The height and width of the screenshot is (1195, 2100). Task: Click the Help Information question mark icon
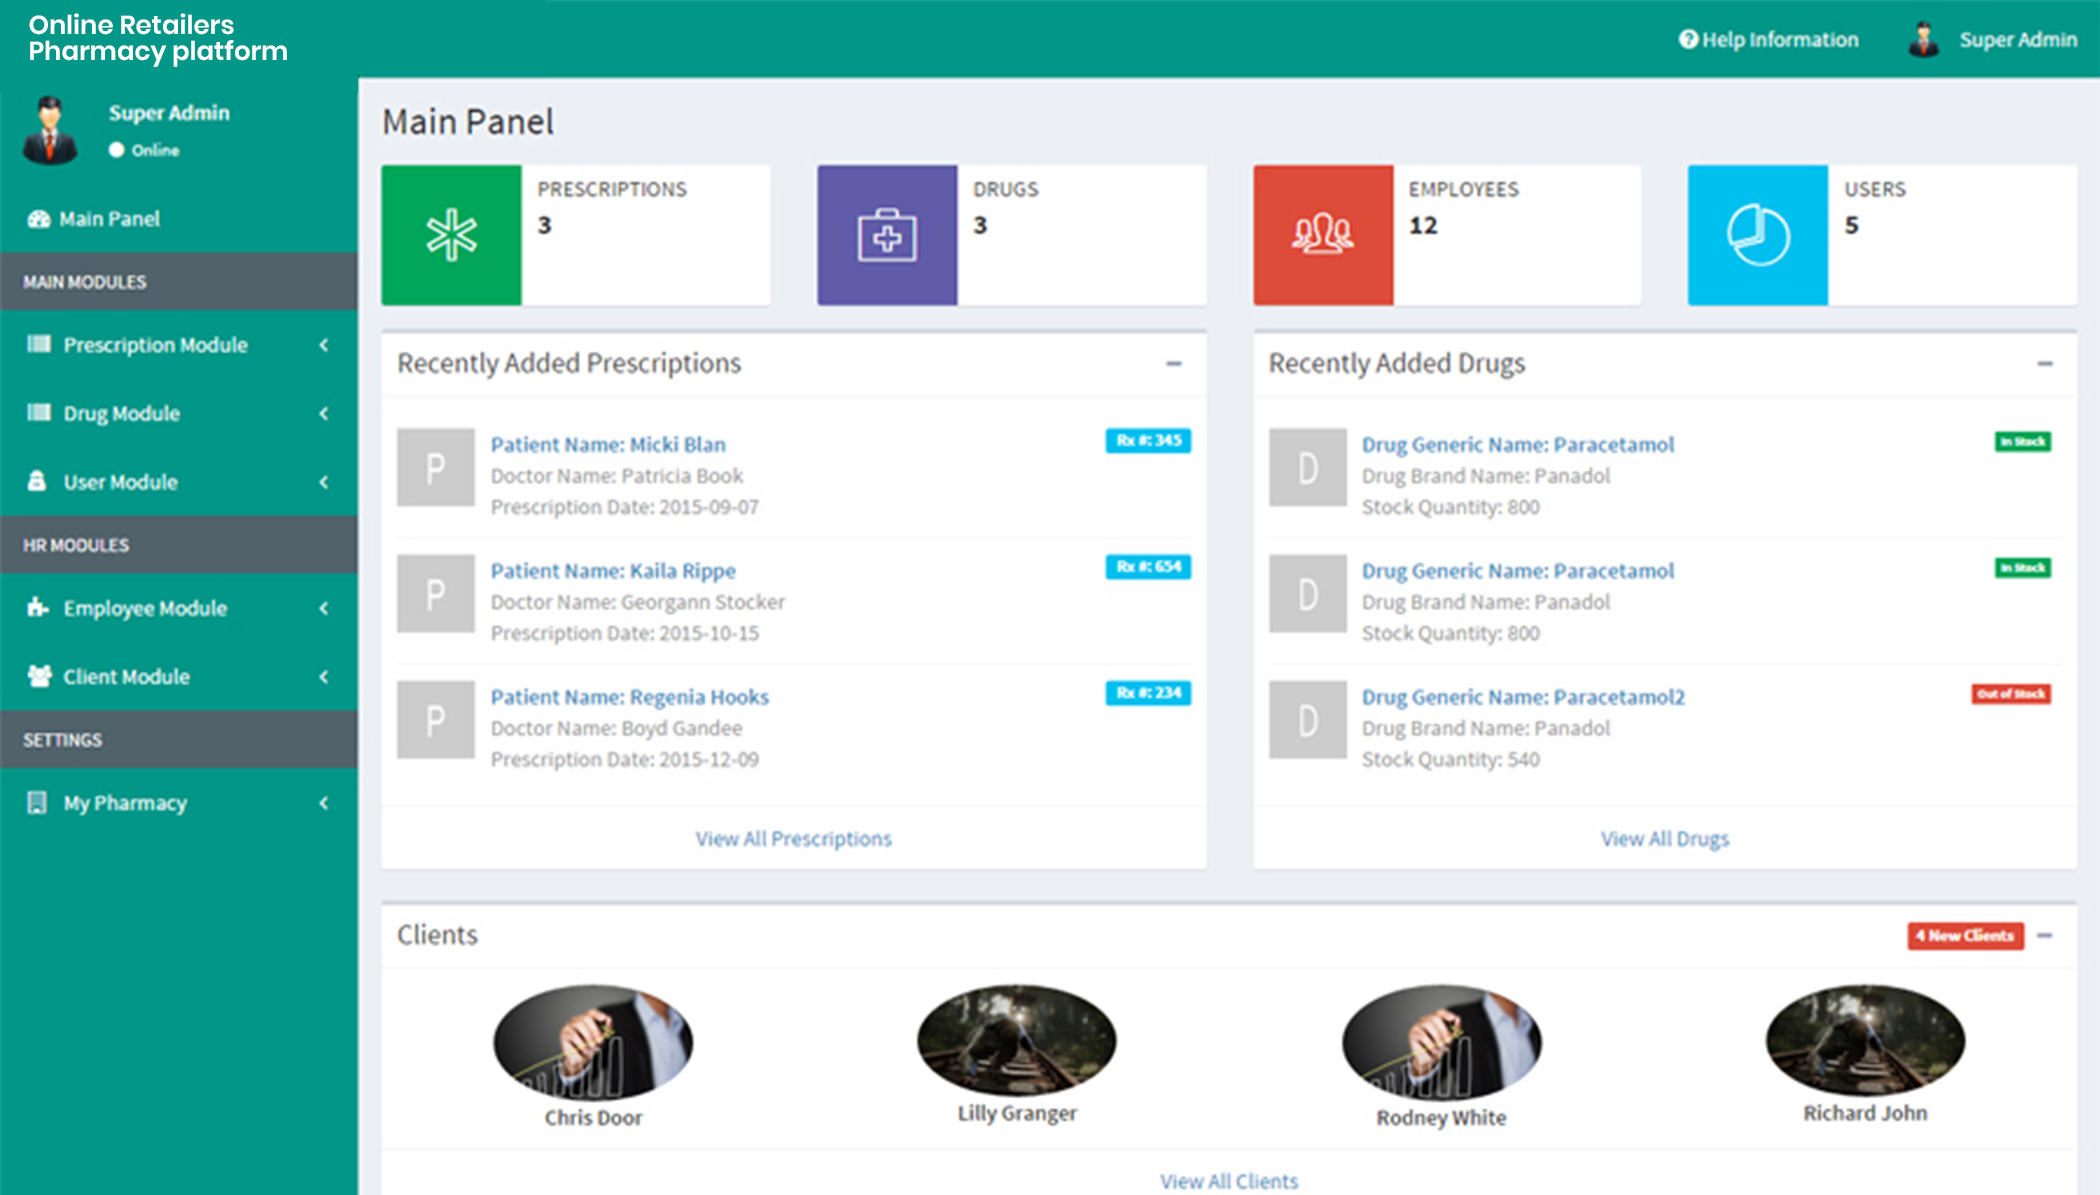[1688, 40]
